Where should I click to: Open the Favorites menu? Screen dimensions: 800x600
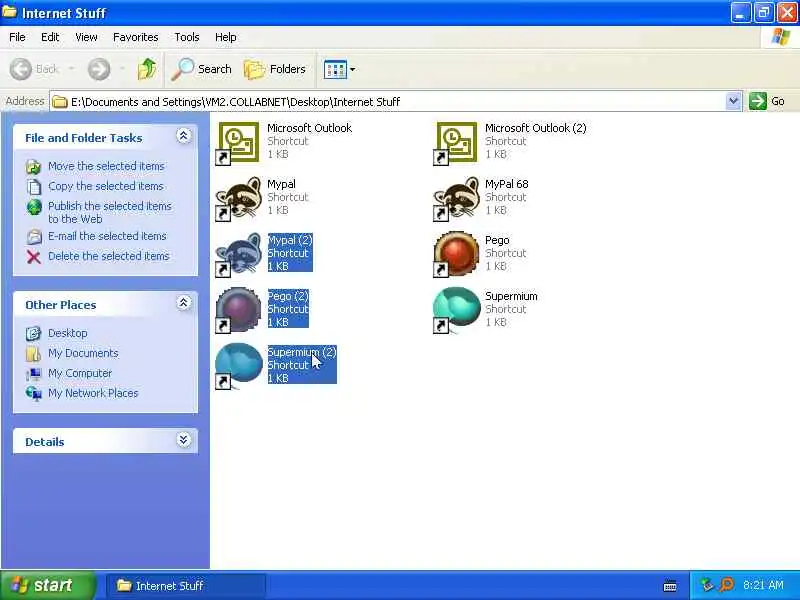[136, 37]
